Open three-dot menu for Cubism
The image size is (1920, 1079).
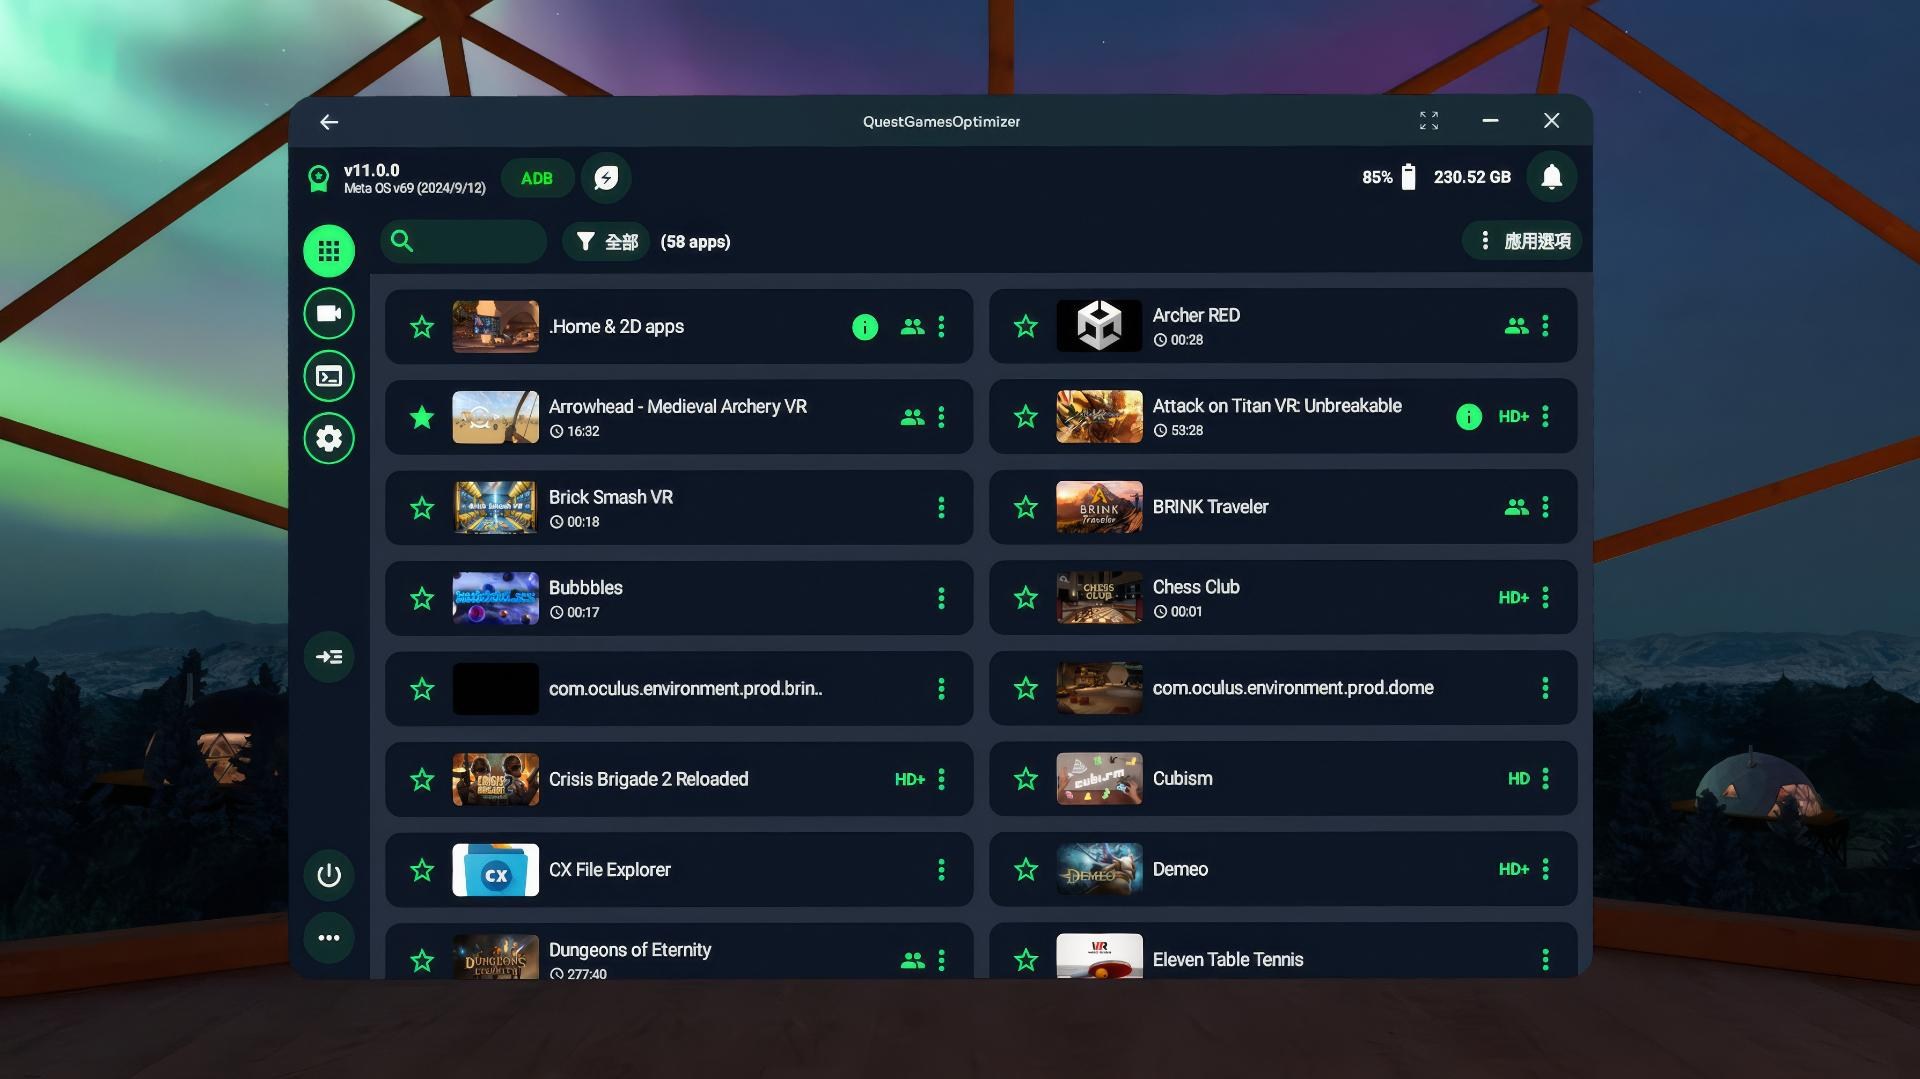coord(1545,779)
